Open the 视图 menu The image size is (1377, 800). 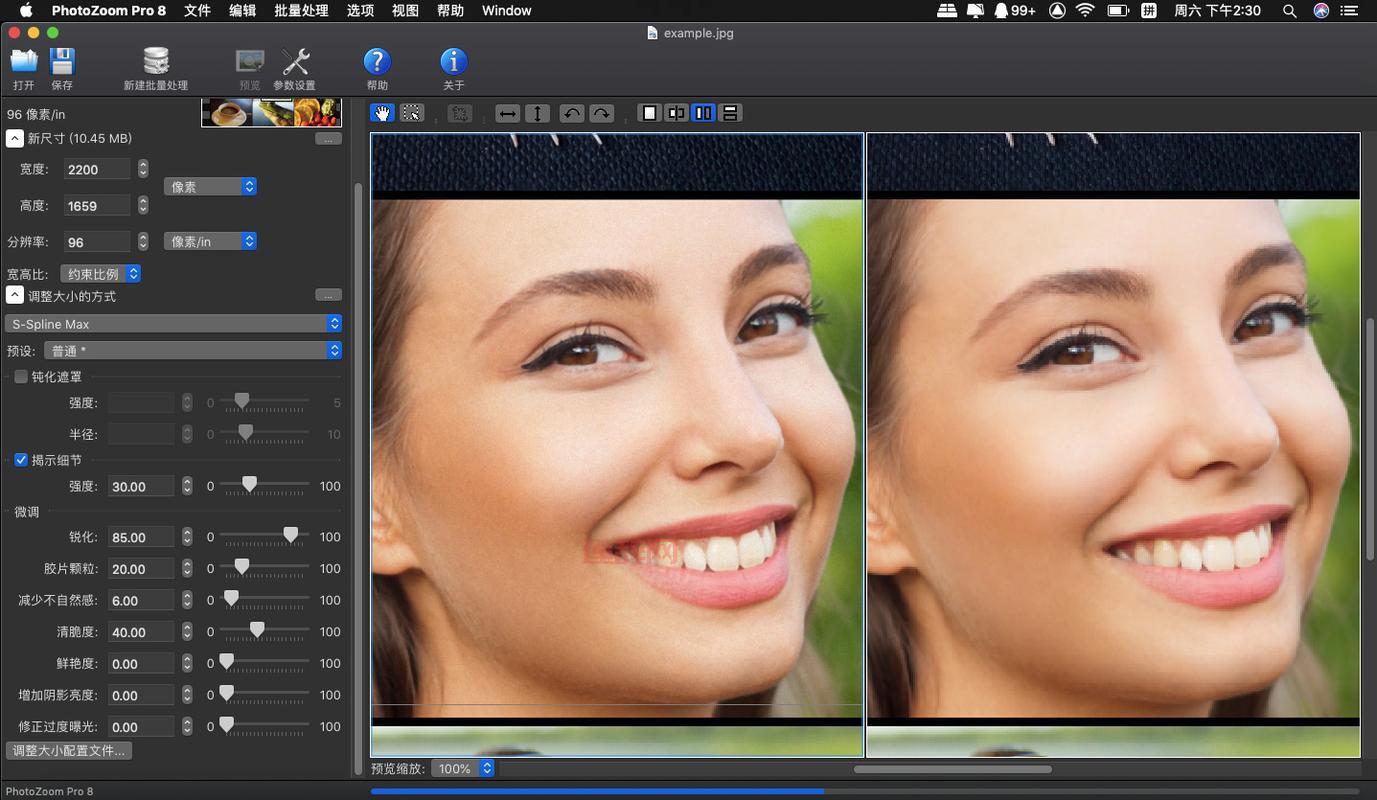point(405,10)
